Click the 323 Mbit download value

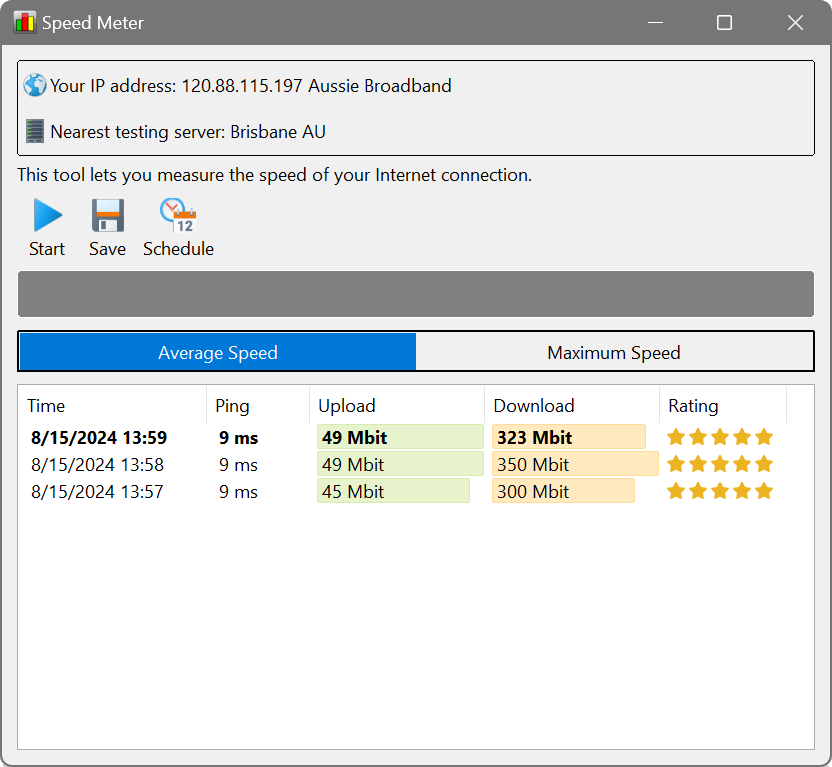pyautogui.click(x=534, y=437)
